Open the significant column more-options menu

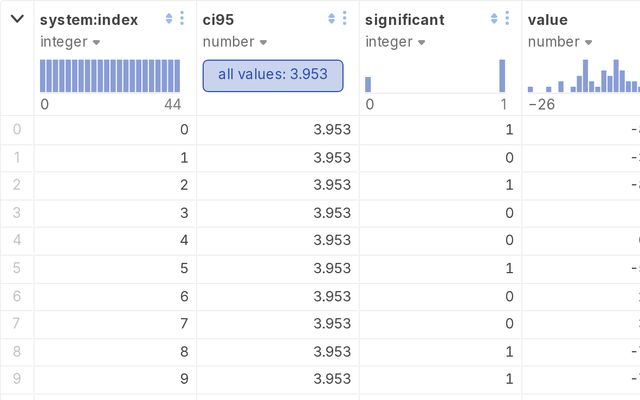click(x=507, y=19)
